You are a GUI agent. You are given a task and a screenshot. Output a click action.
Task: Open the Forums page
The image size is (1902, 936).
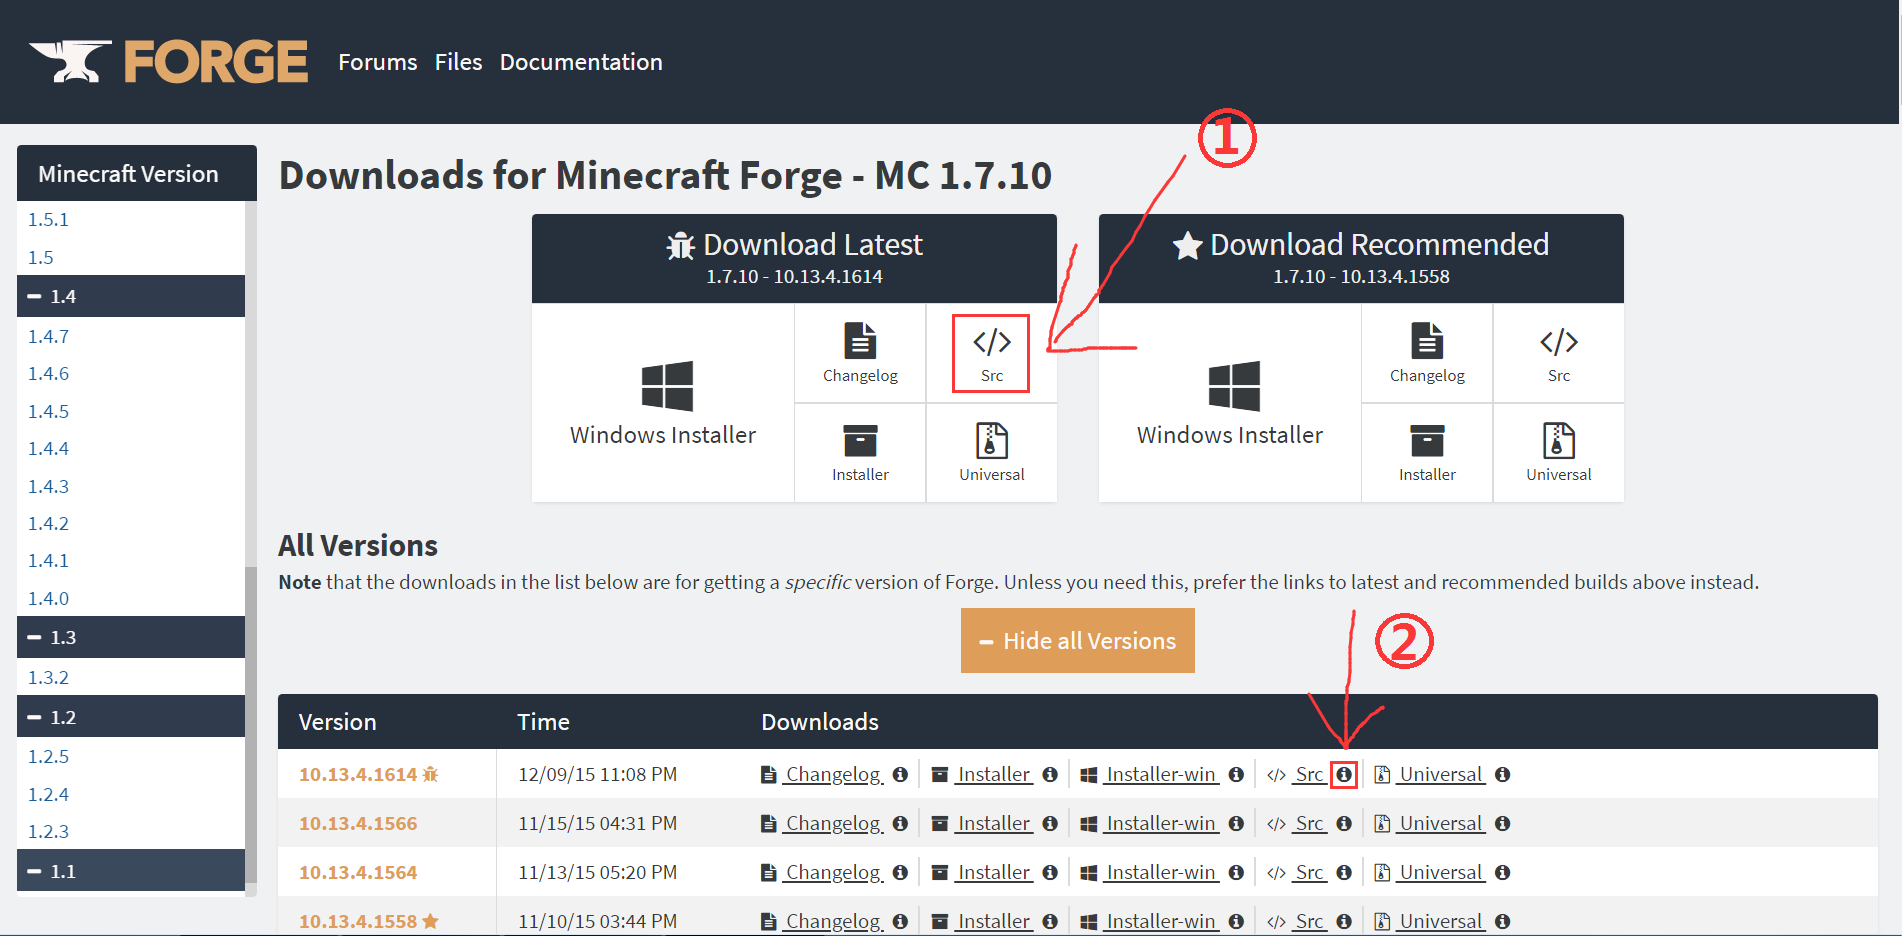[378, 62]
